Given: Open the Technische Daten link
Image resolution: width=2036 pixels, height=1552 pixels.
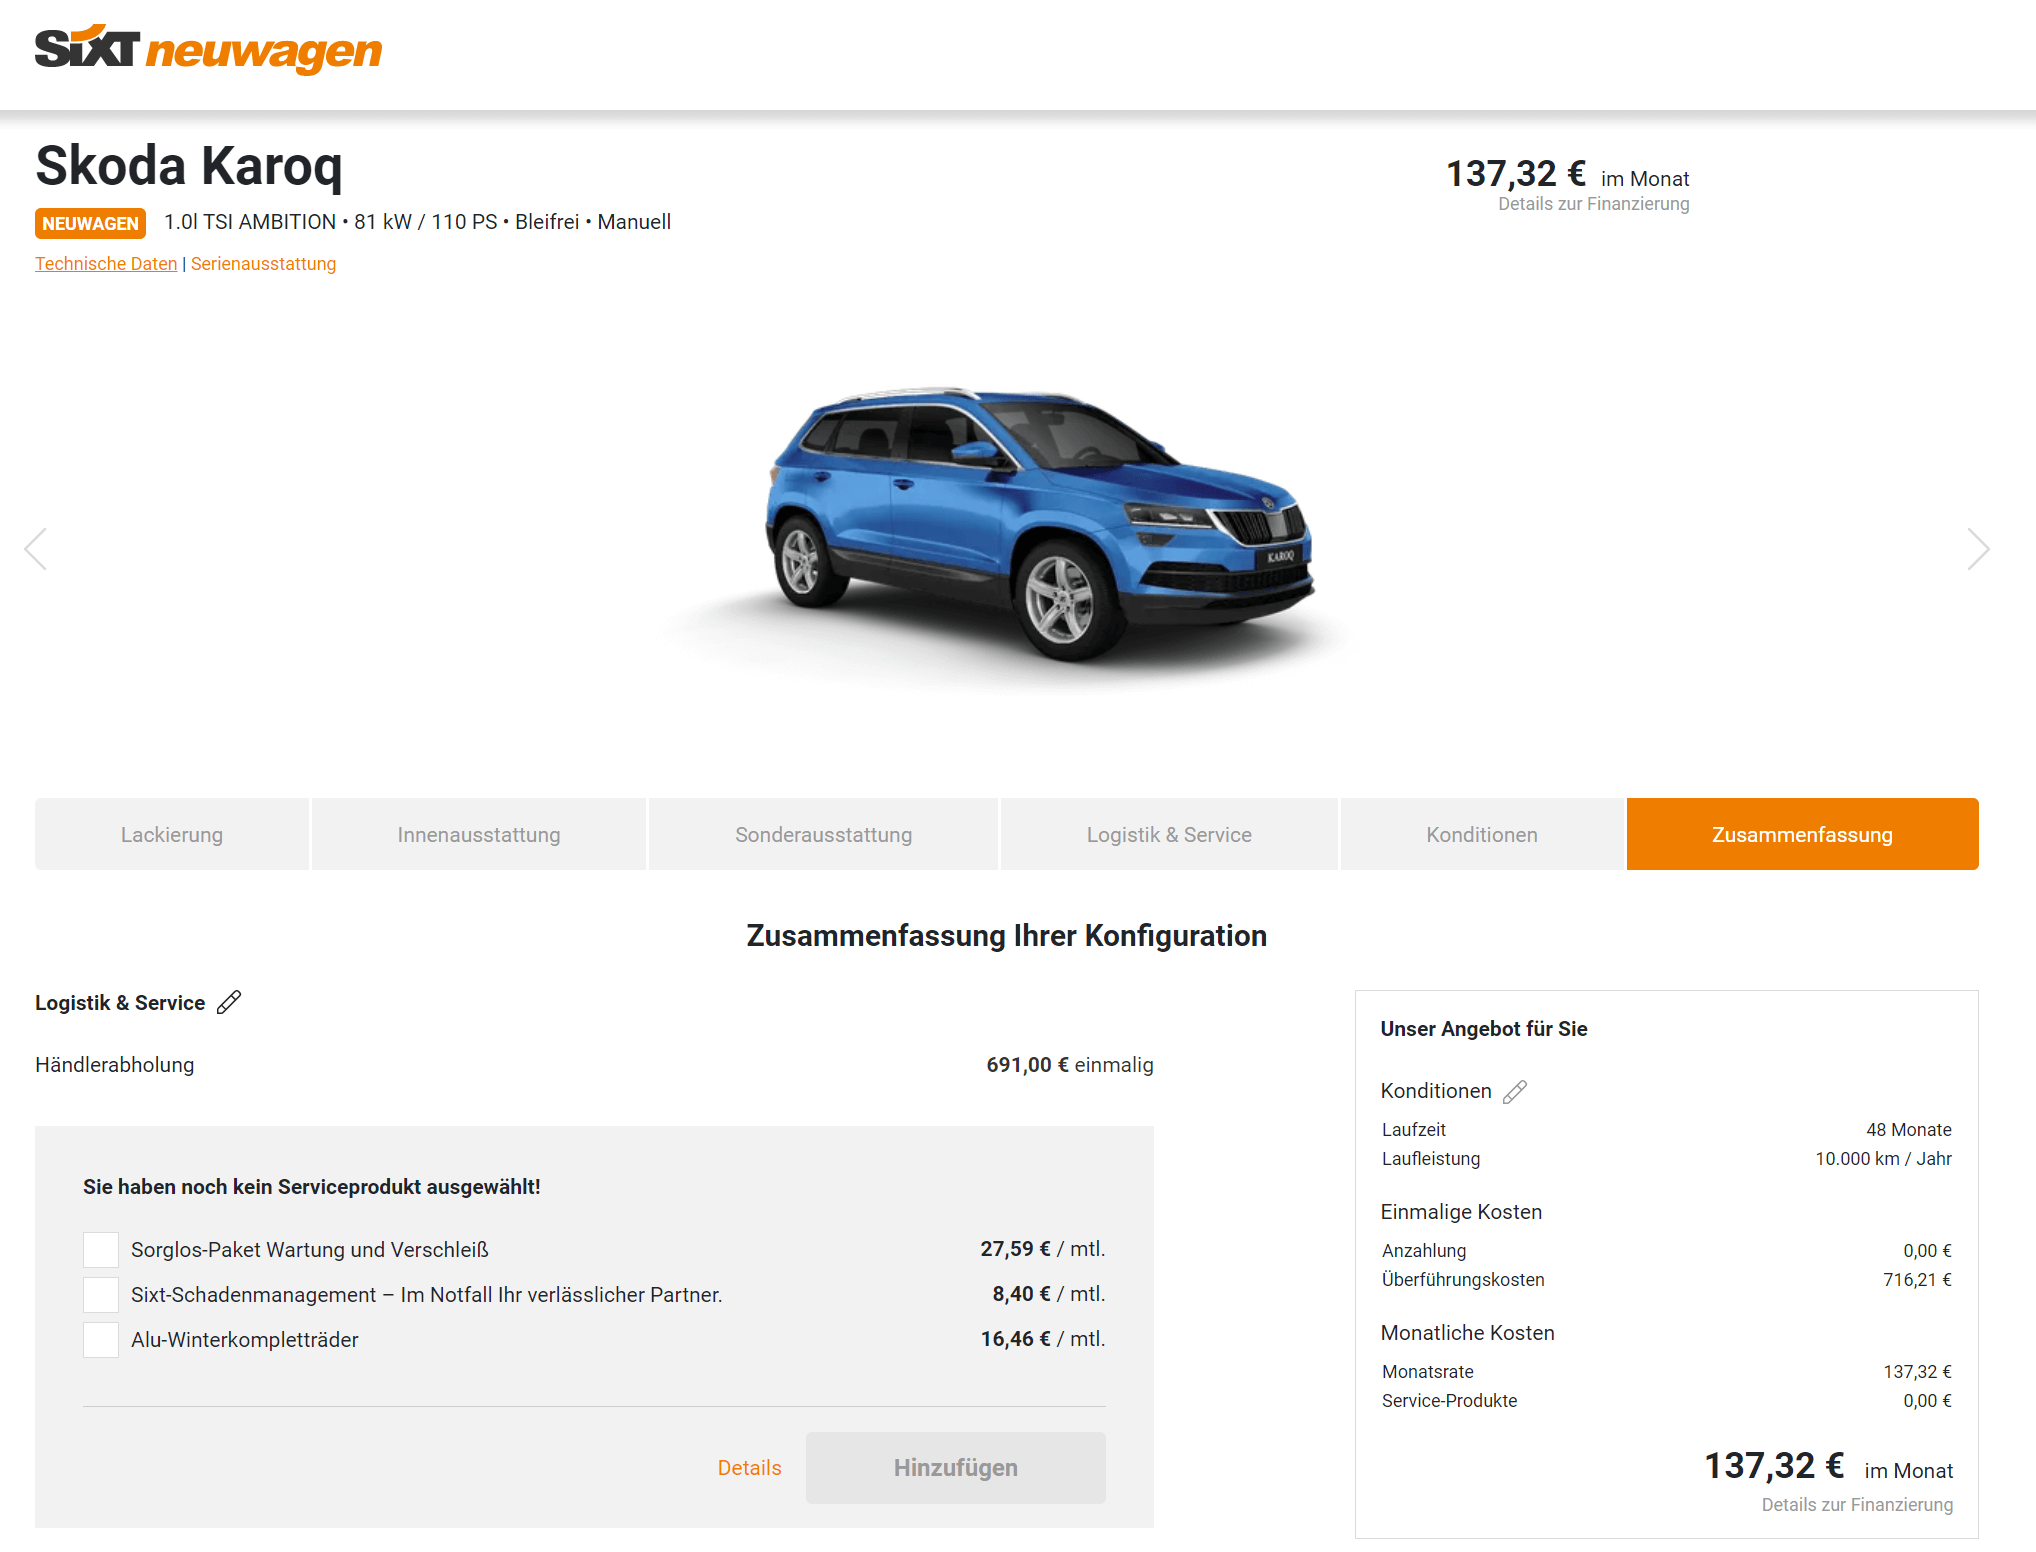Looking at the screenshot, I should coord(106,264).
